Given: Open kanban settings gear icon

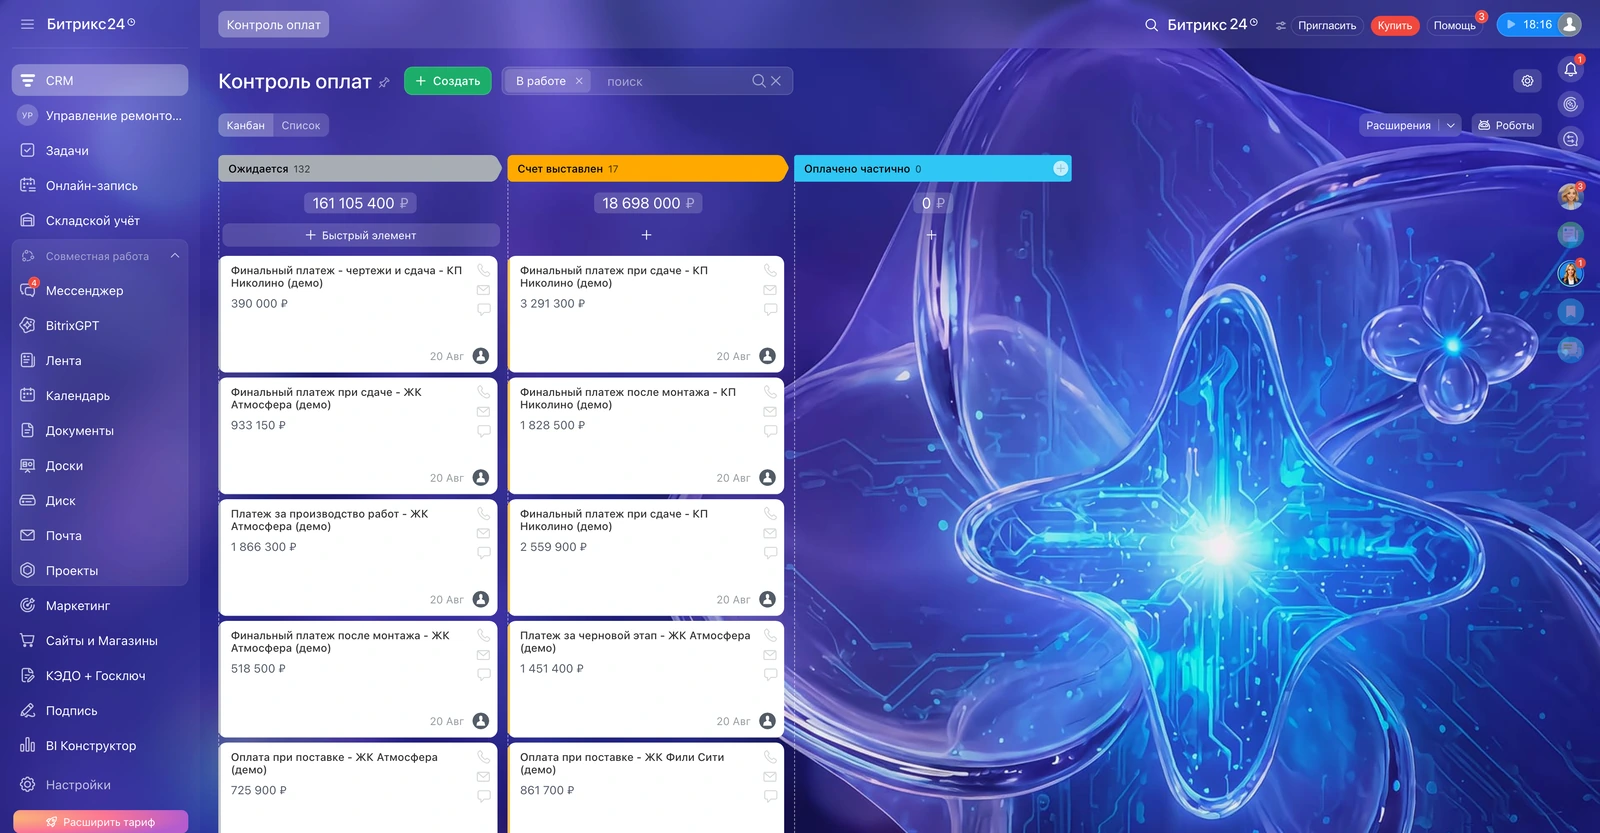Looking at the screenshot, I should pos(1527,81).
